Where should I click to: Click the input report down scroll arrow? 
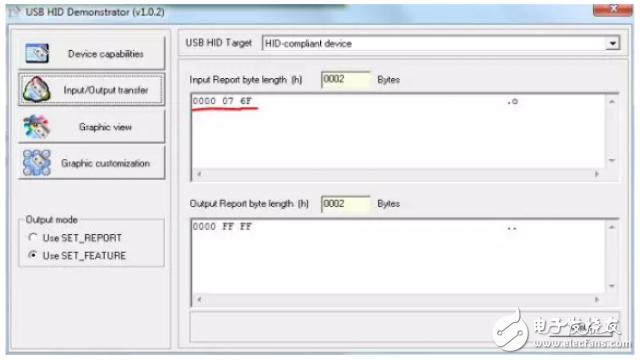(x=611, y=160)
